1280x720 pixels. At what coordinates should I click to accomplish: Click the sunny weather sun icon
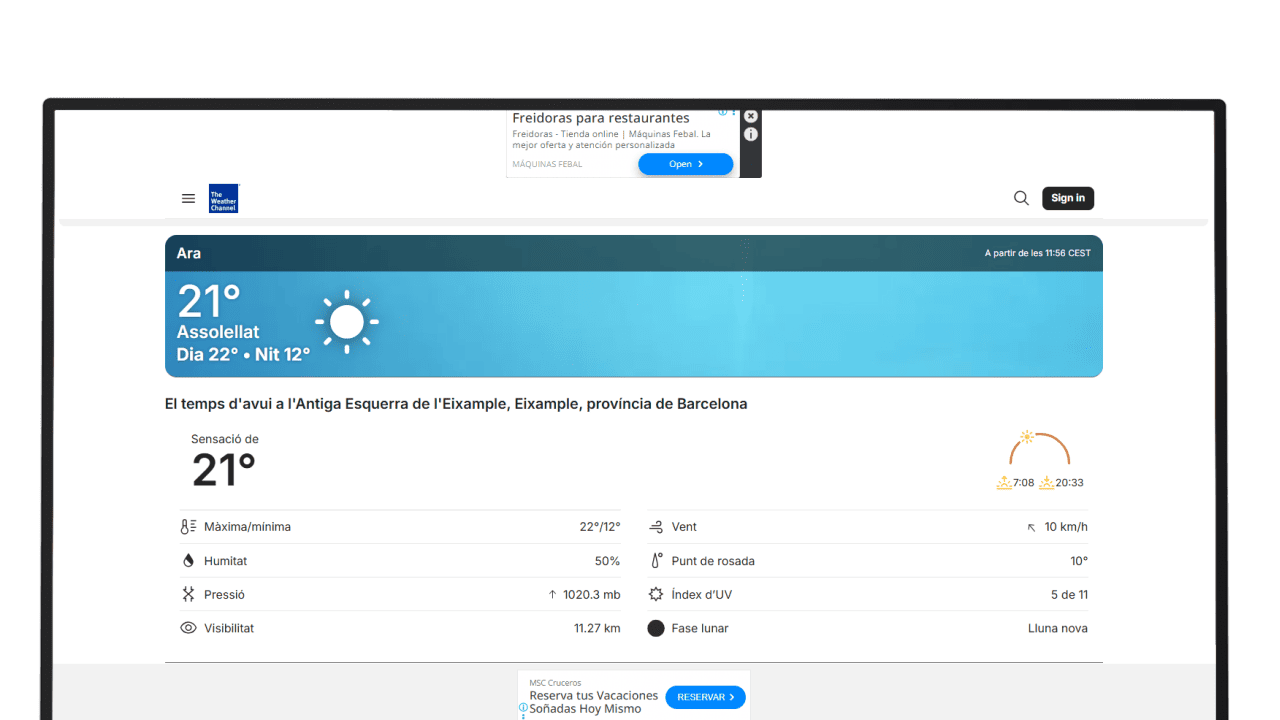click(x=347, y=322)
